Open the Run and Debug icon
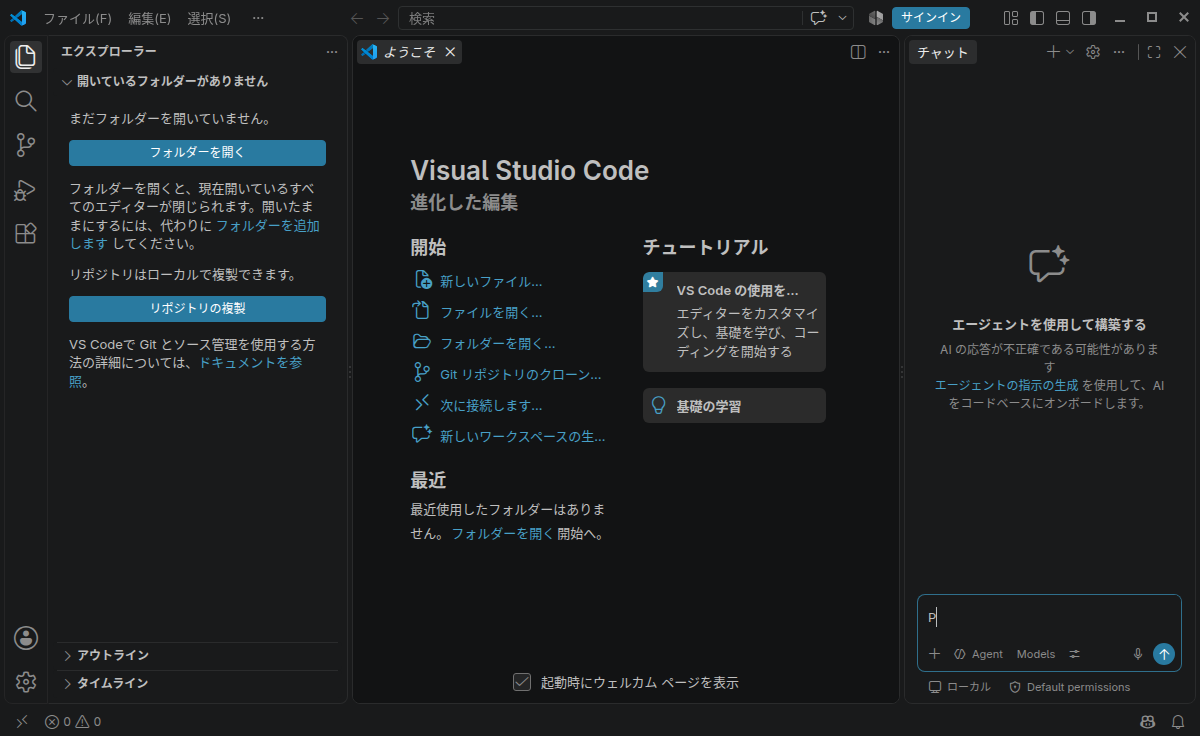 click(x=26, y=190)
